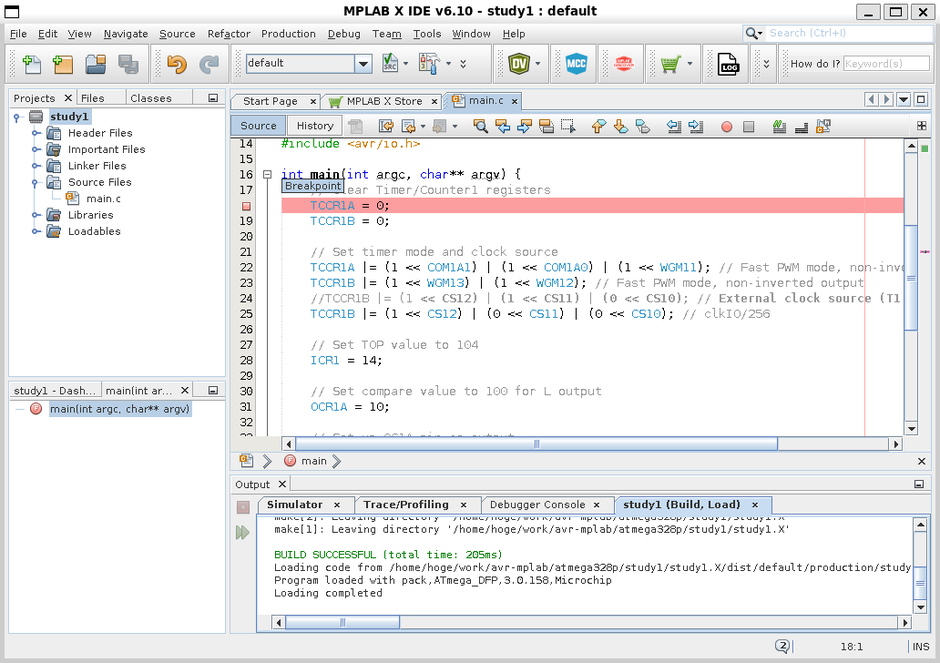Open the MCC code configurator
This screenshot has width=940, height=663.
click(x=575, y=64)
